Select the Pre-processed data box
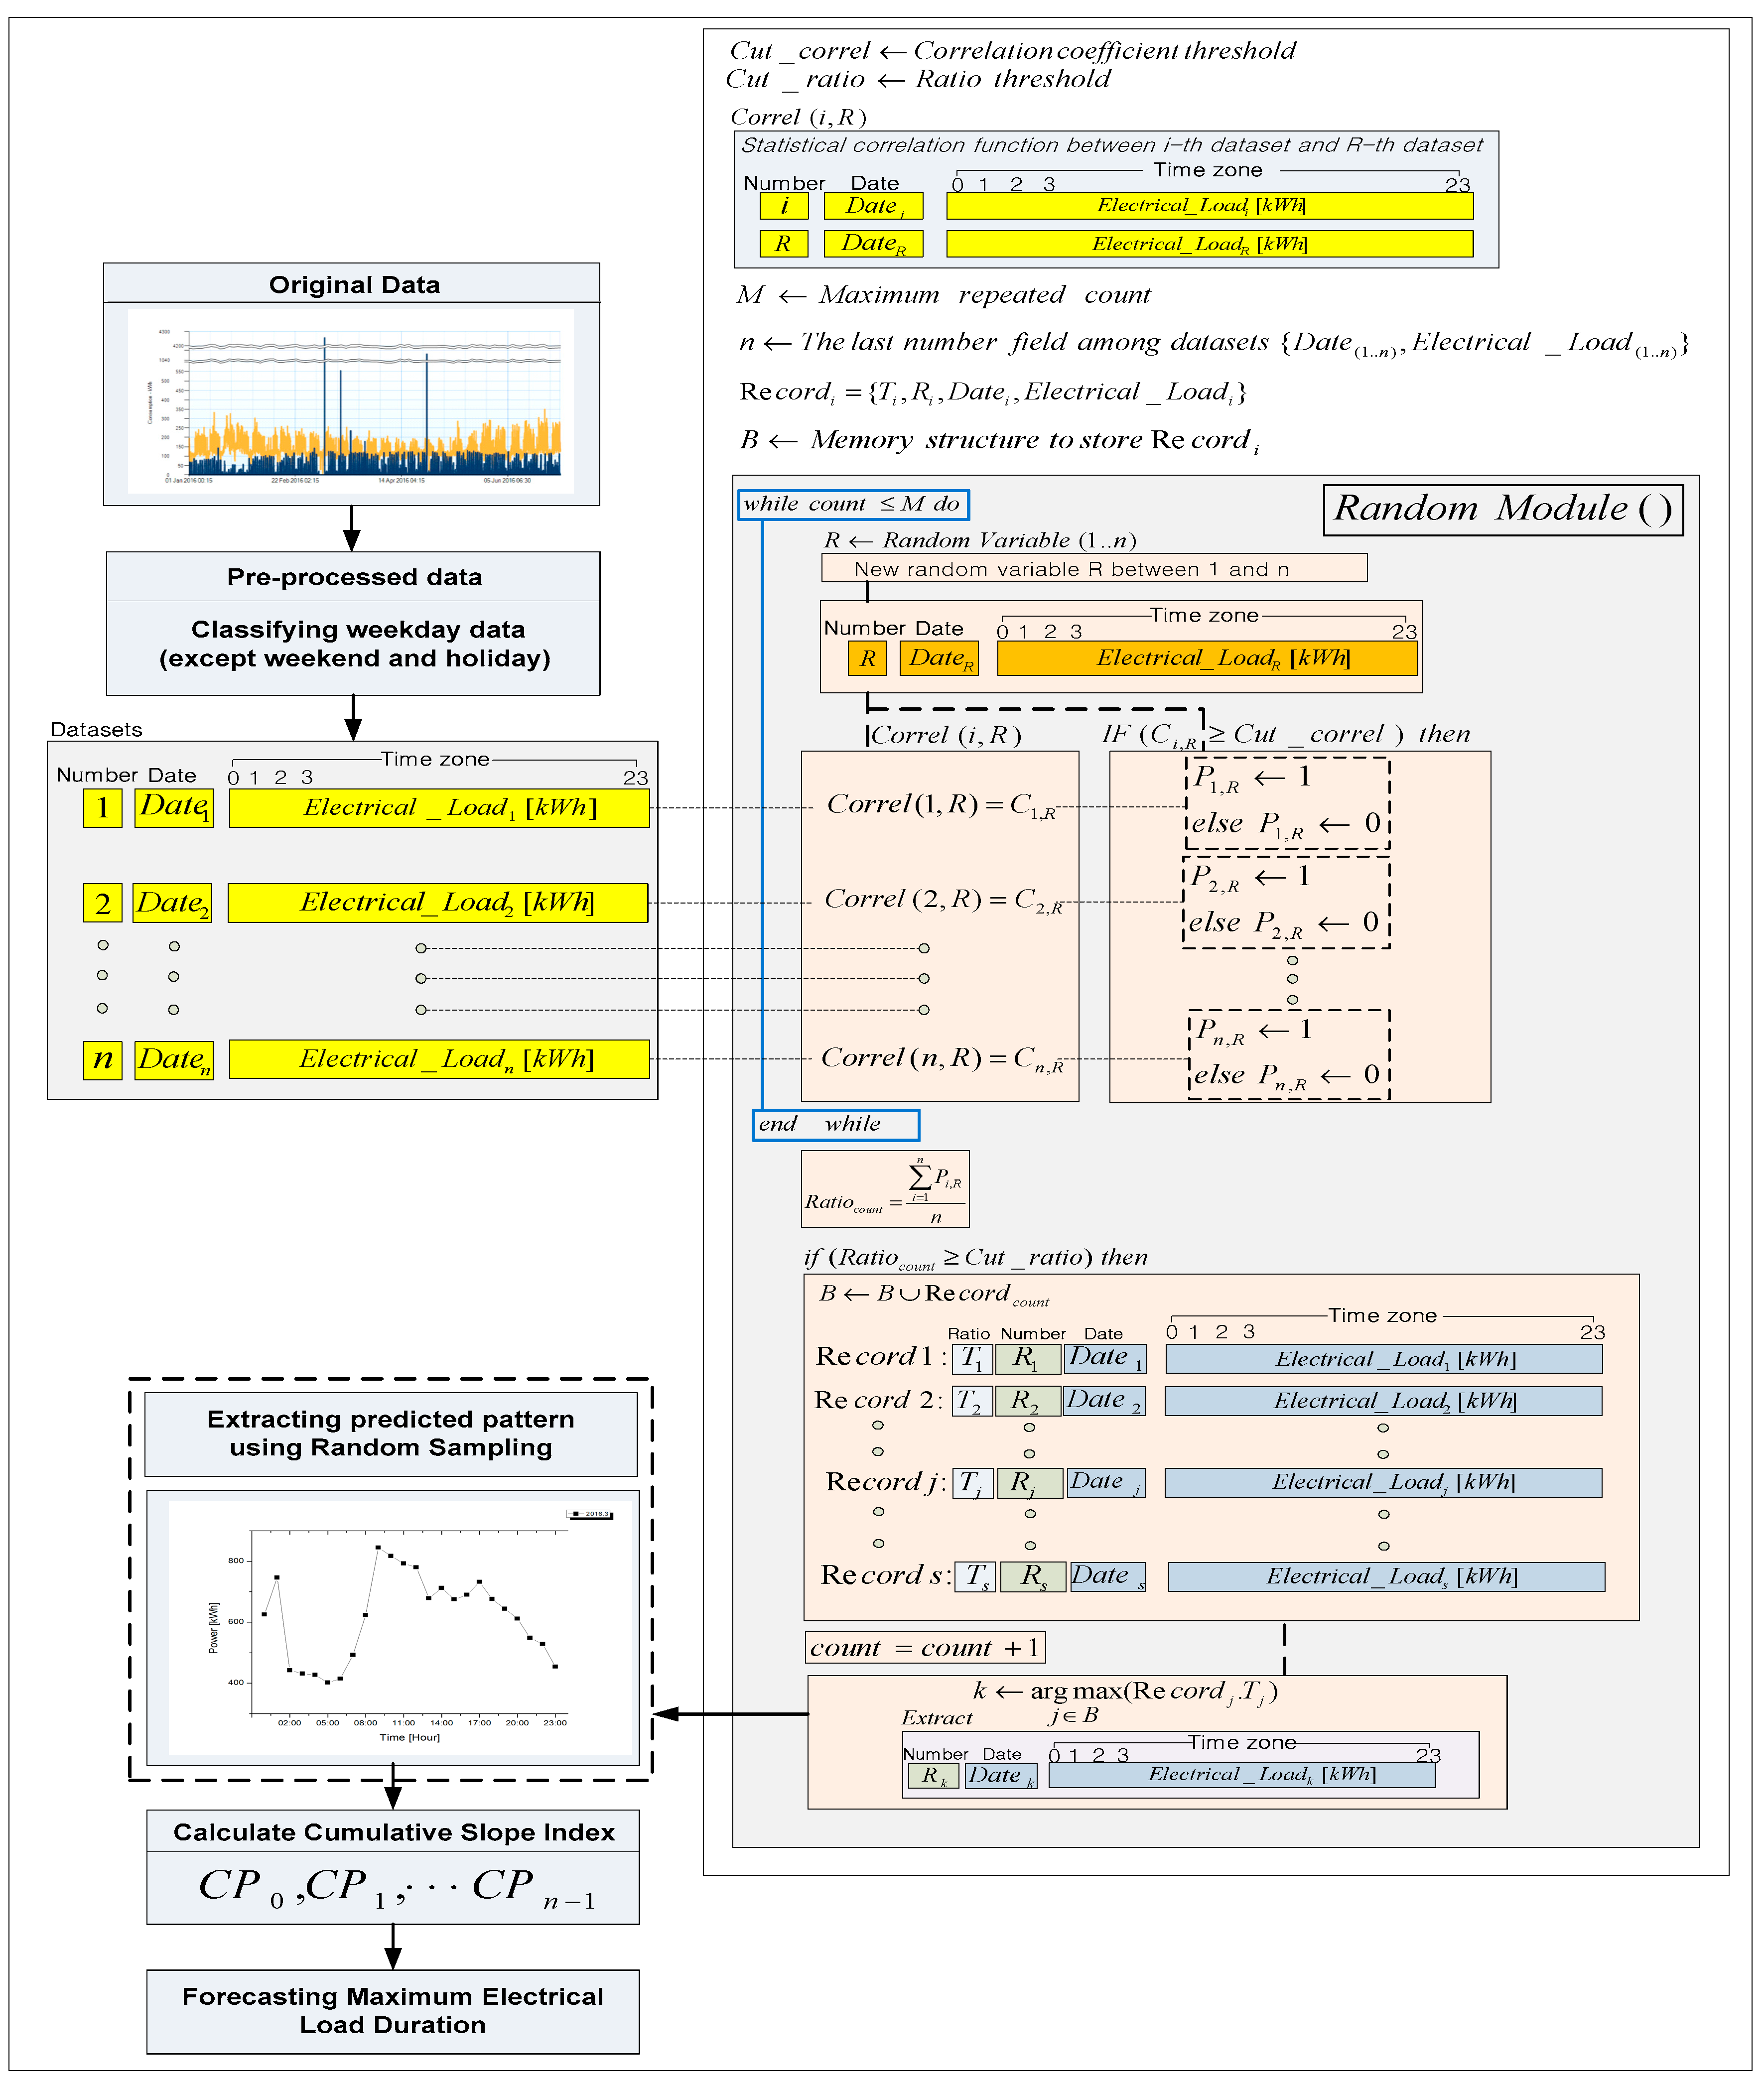1764x2084 pixels. click(x=353, y=622)
